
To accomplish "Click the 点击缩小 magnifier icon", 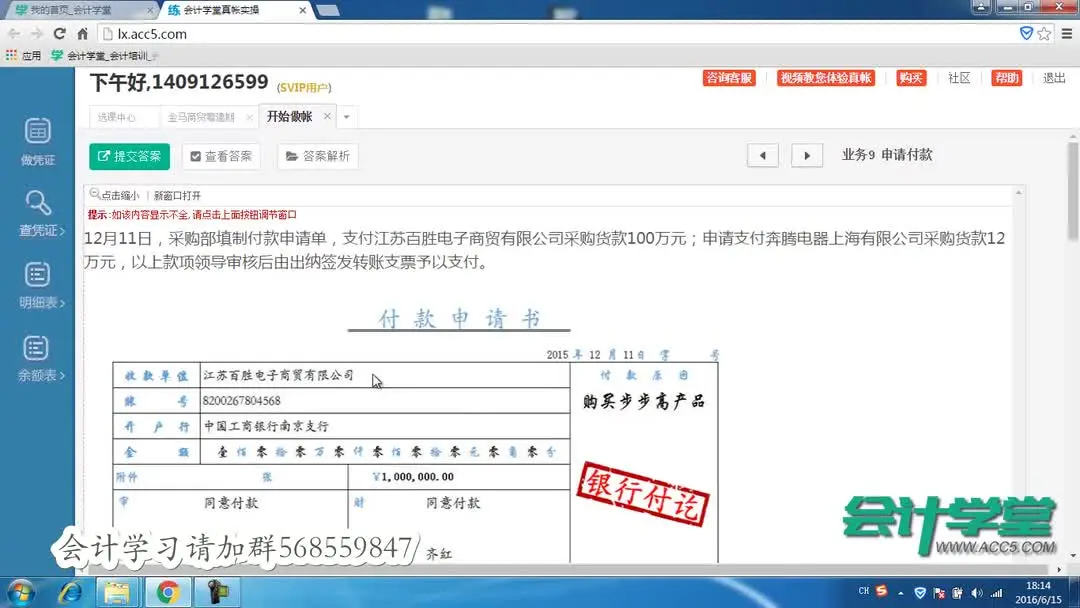I will (x=94, y=195).
